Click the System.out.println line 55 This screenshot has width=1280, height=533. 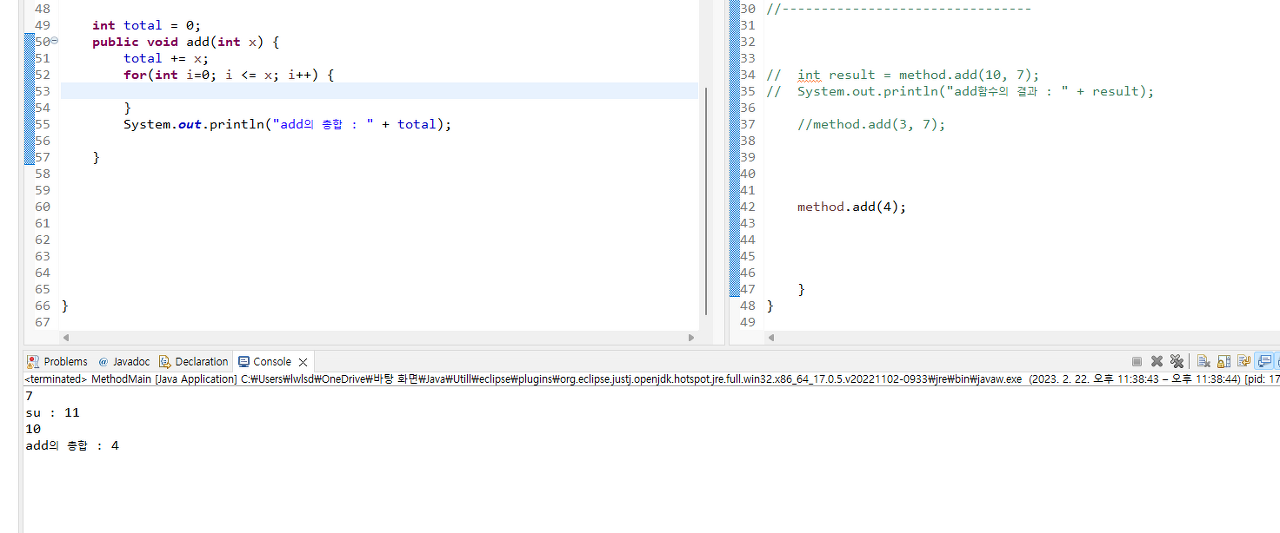point(287,124)
